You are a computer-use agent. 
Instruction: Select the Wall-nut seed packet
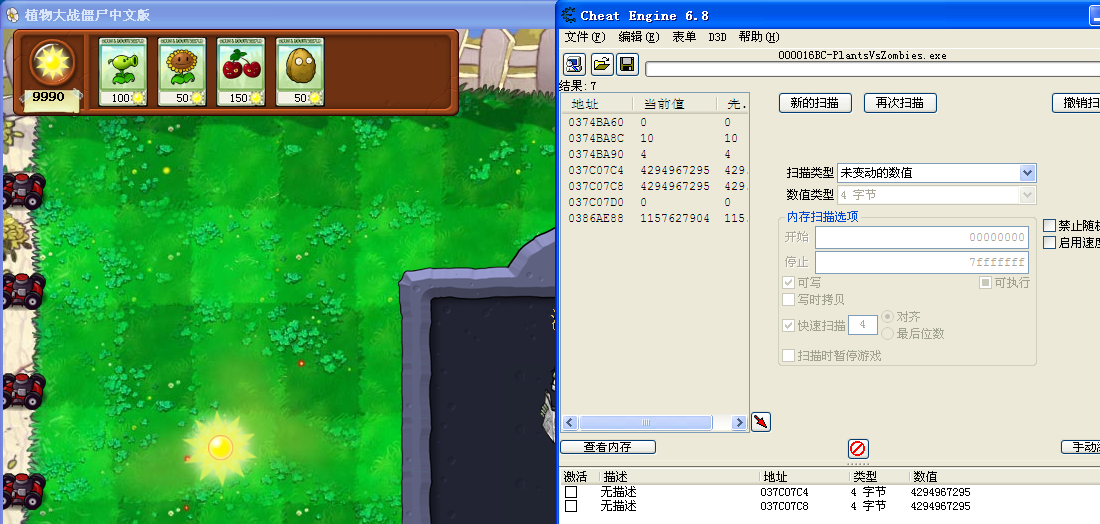pyautogui.click(x=300, y=72)
